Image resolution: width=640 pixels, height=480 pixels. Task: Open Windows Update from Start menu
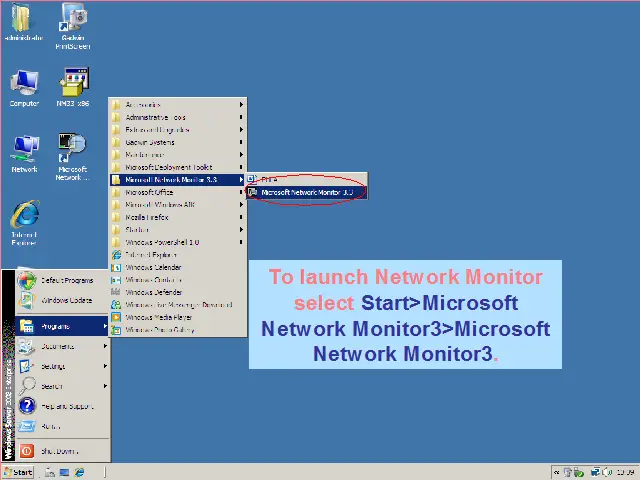point(66,300)
